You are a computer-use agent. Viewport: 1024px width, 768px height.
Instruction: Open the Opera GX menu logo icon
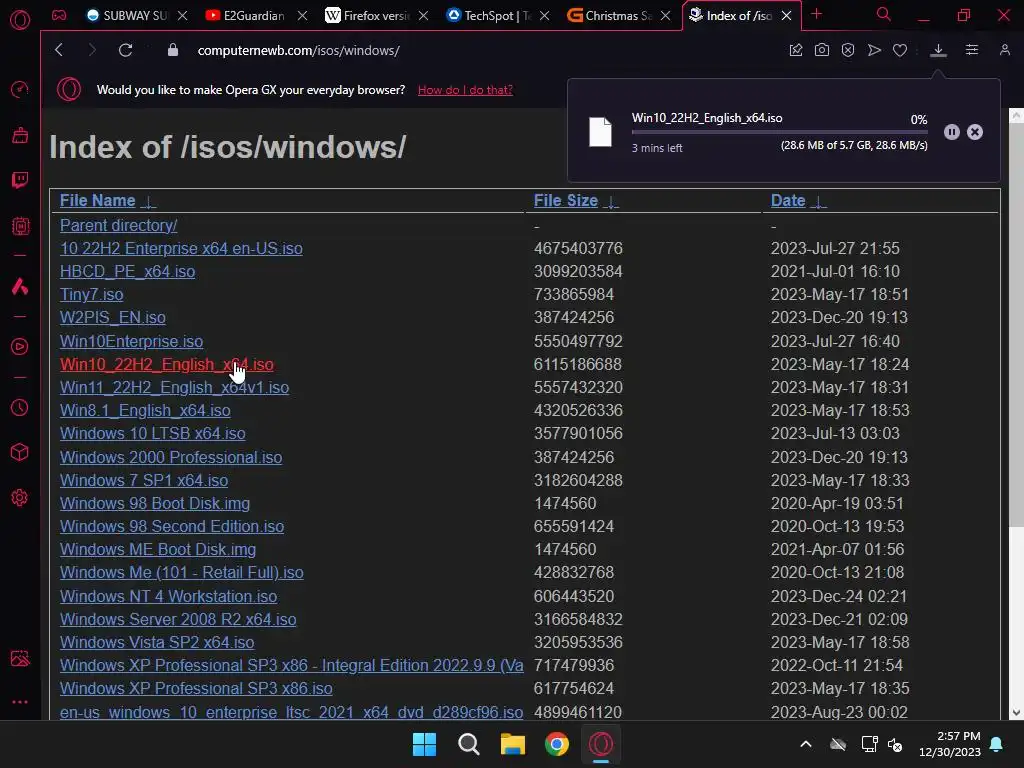pyautogui.click(x=20, y=20)
